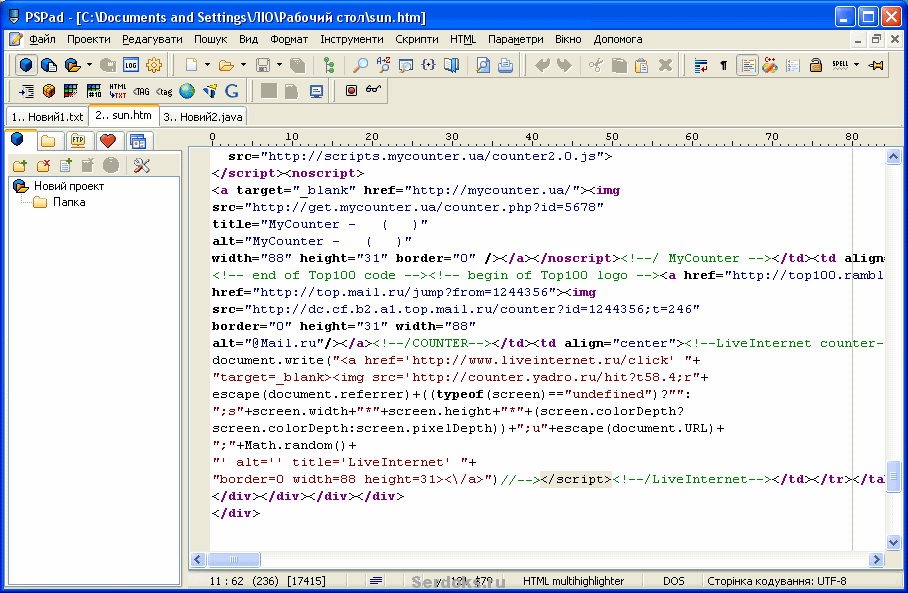908x593 pixels.
Task: Click the print preview icon
Action: click(x=483, y=65)
